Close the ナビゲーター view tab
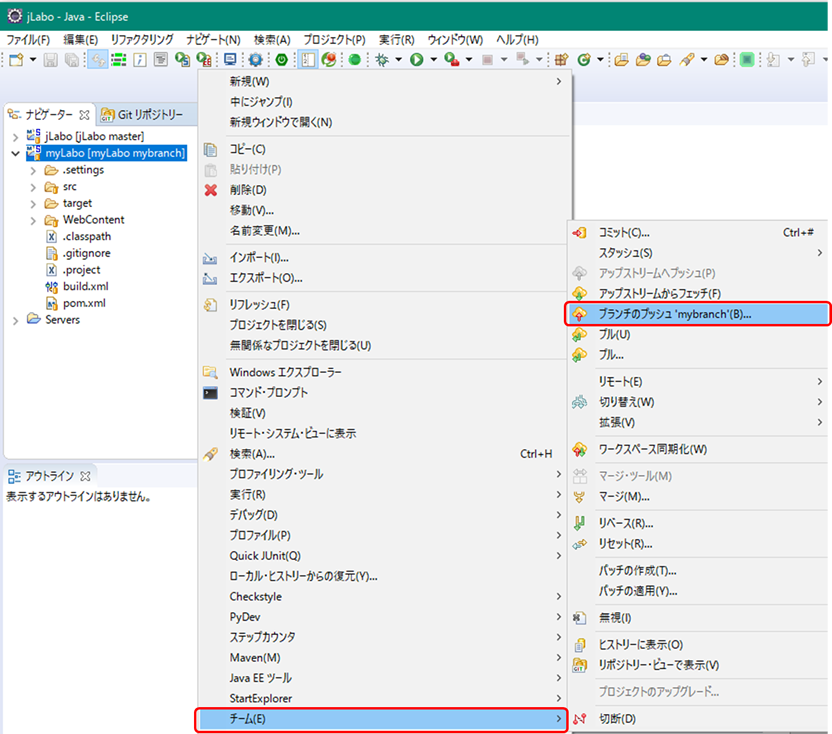The image size is (832, 734). pos(84,115)
